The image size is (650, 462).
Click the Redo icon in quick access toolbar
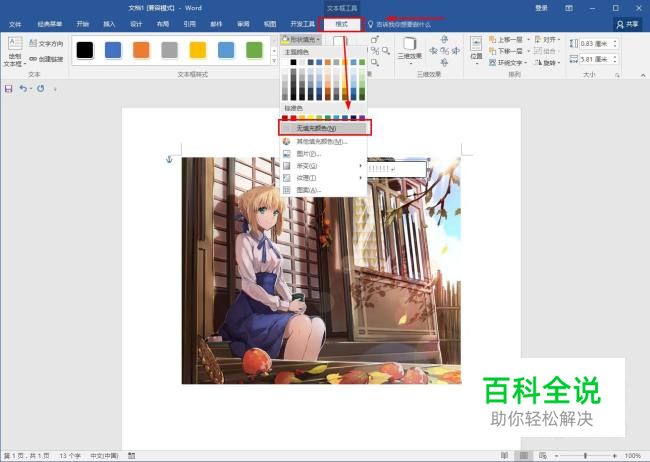click(x=41, y=88)
